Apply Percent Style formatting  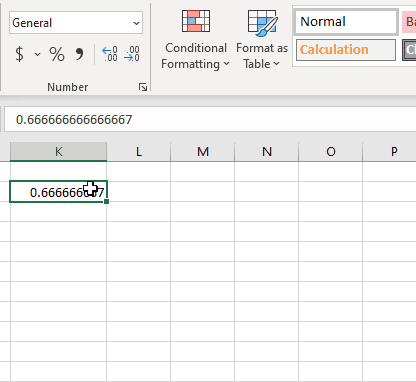click(57, 54)
